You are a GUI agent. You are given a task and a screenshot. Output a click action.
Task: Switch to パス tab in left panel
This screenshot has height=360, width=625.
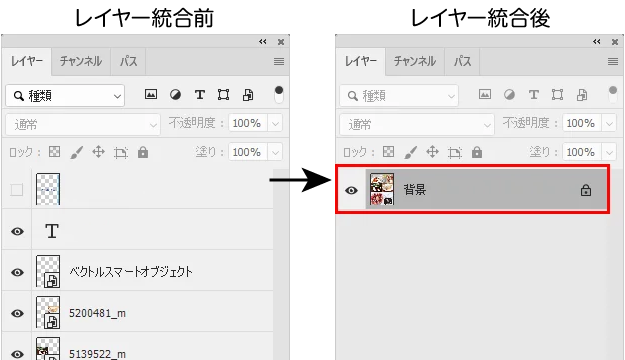point(128,61)
